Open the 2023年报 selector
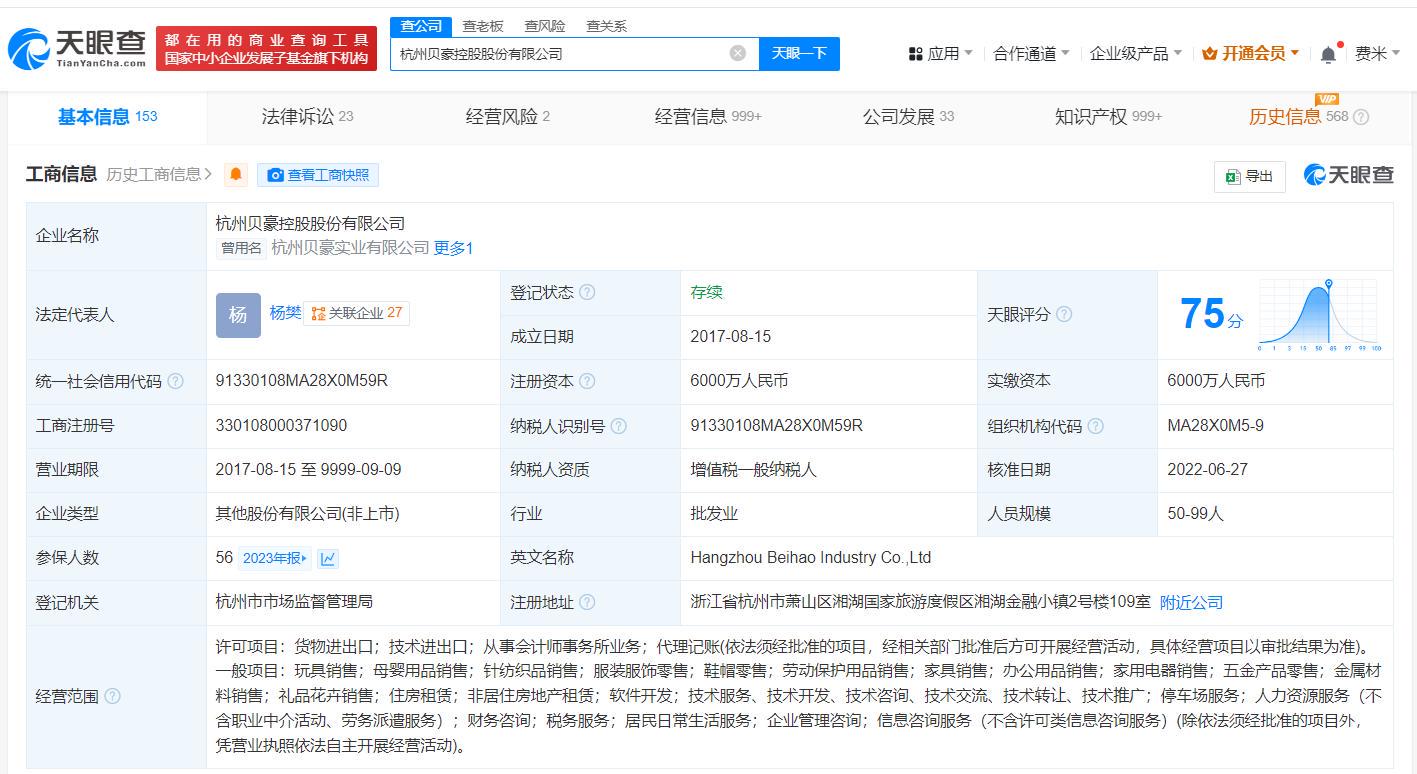The height and width of the screenshot is (774, 1417). [x=276, y=558]
